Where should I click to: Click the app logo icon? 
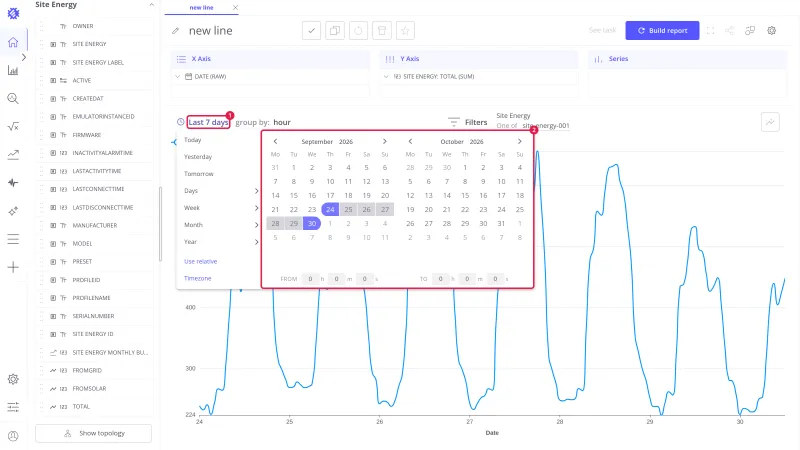pos(13,13)
